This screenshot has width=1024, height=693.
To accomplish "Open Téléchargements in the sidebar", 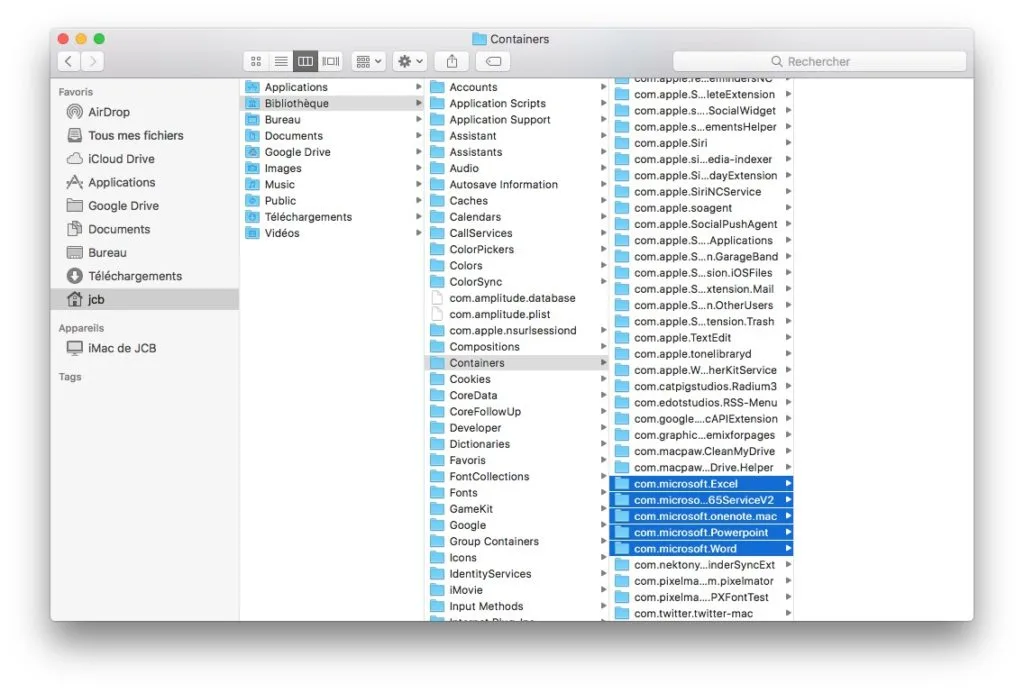I will tap(144, 277).
